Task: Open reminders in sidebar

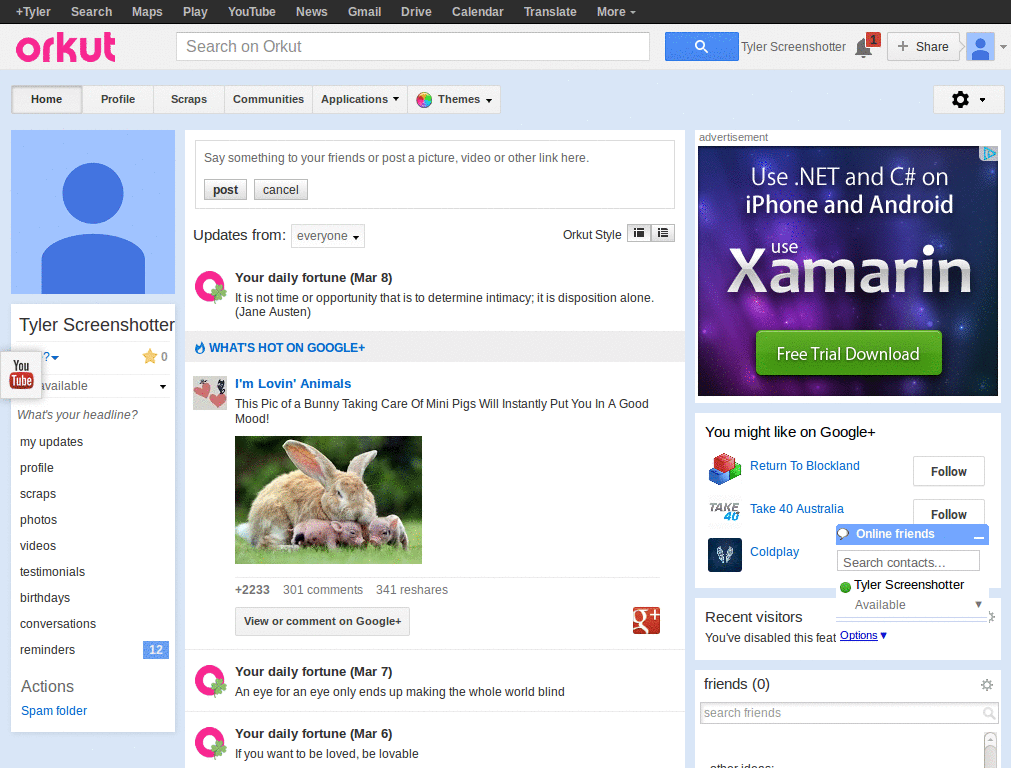Action: [x=47, y=650]
